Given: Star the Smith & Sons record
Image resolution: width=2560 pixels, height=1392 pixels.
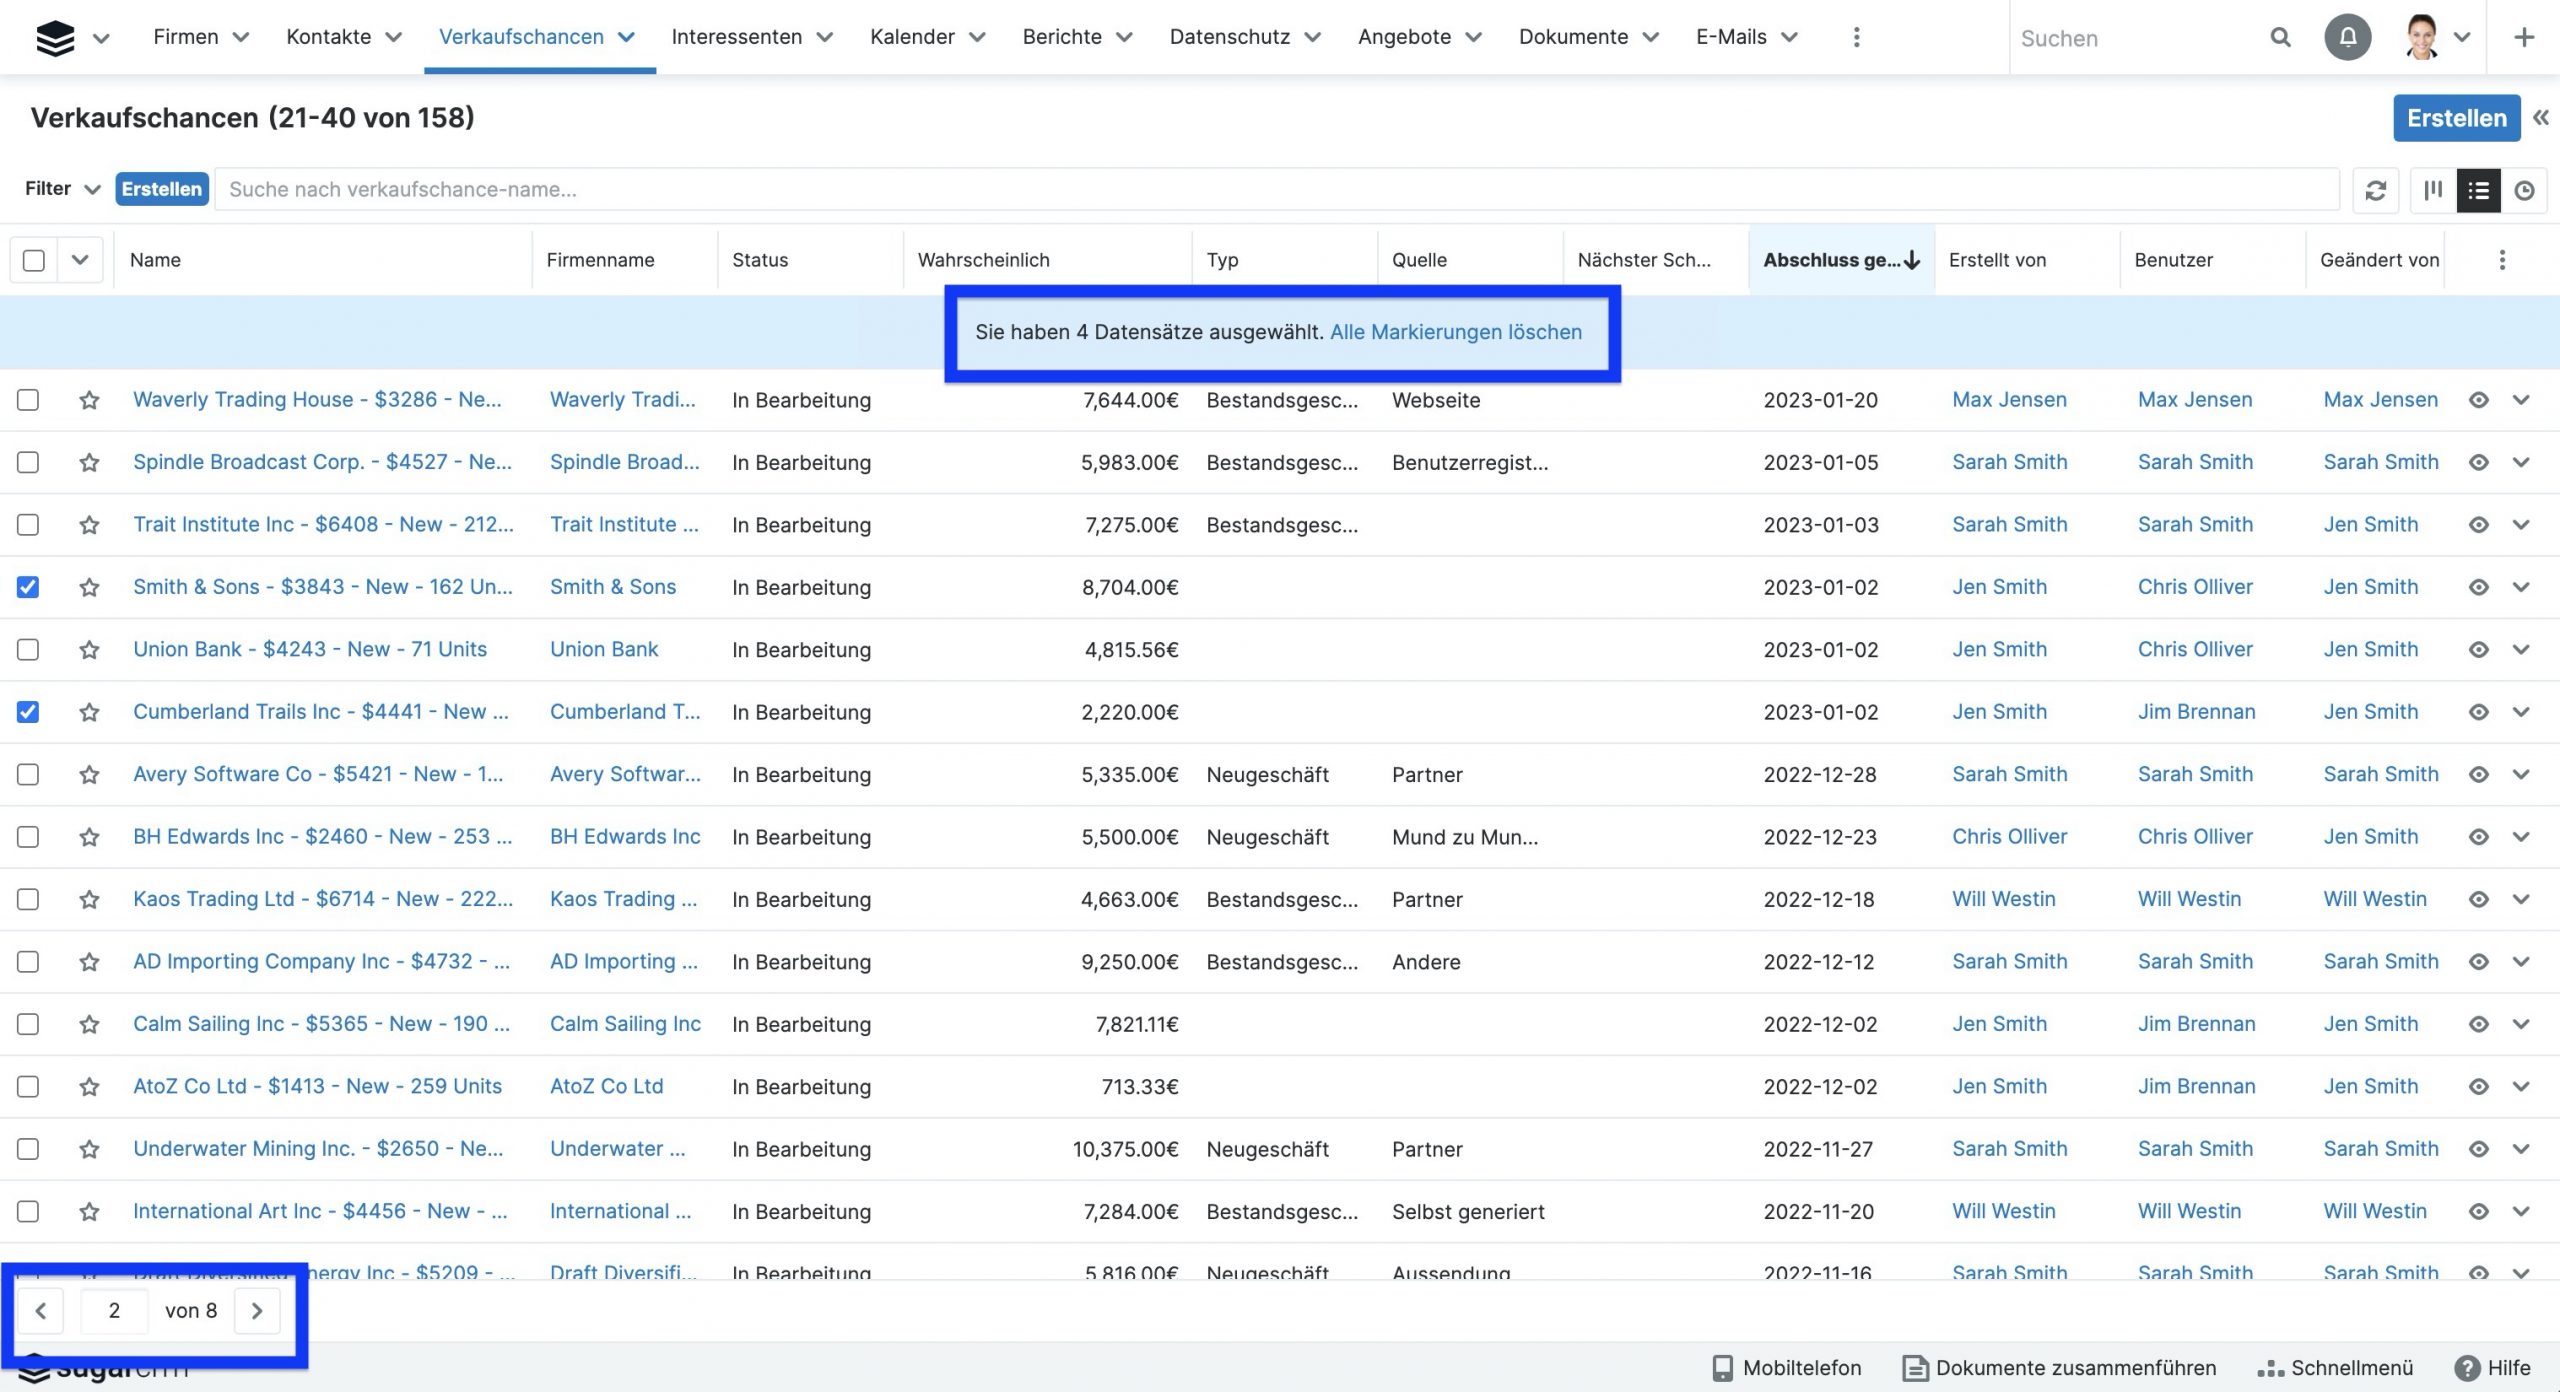Looking at the screenshot, I should [x=89, y=587].
